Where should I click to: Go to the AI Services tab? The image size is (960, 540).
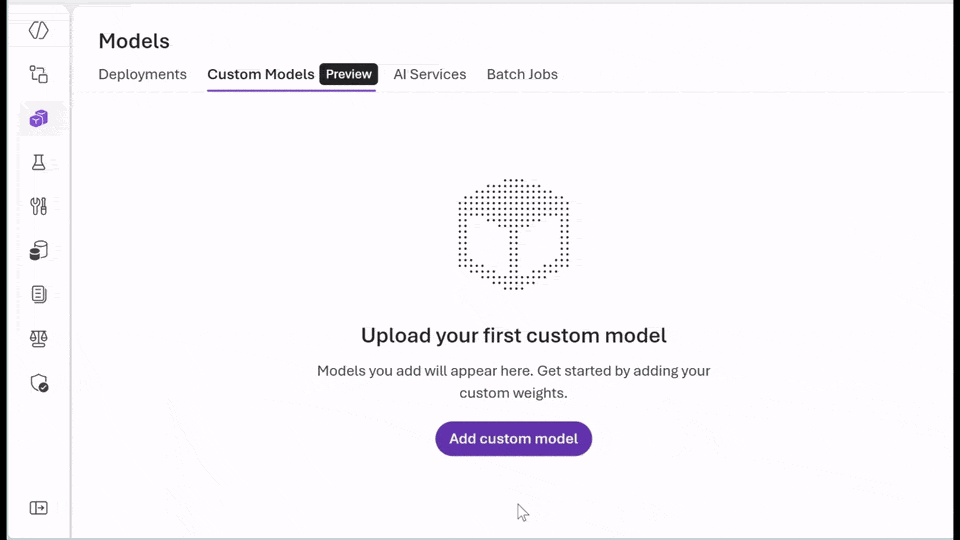tap(430, 74)
